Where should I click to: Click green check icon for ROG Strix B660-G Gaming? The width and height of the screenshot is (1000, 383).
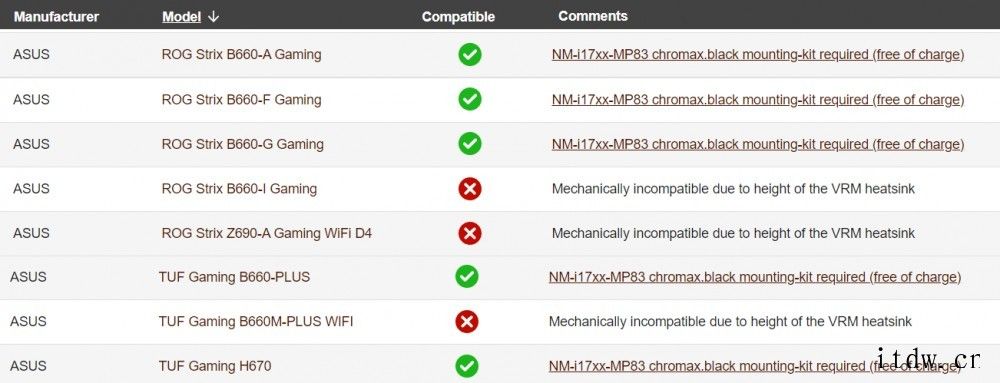tap(470, 144)
